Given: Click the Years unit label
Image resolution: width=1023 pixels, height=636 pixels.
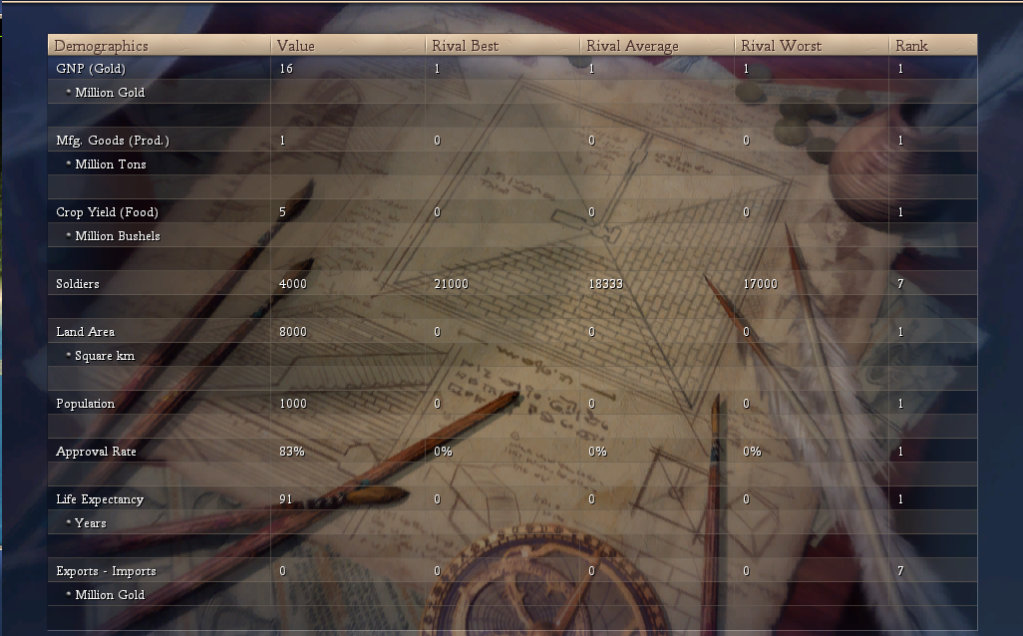Looking at the screenshot, I should (90, 523).
